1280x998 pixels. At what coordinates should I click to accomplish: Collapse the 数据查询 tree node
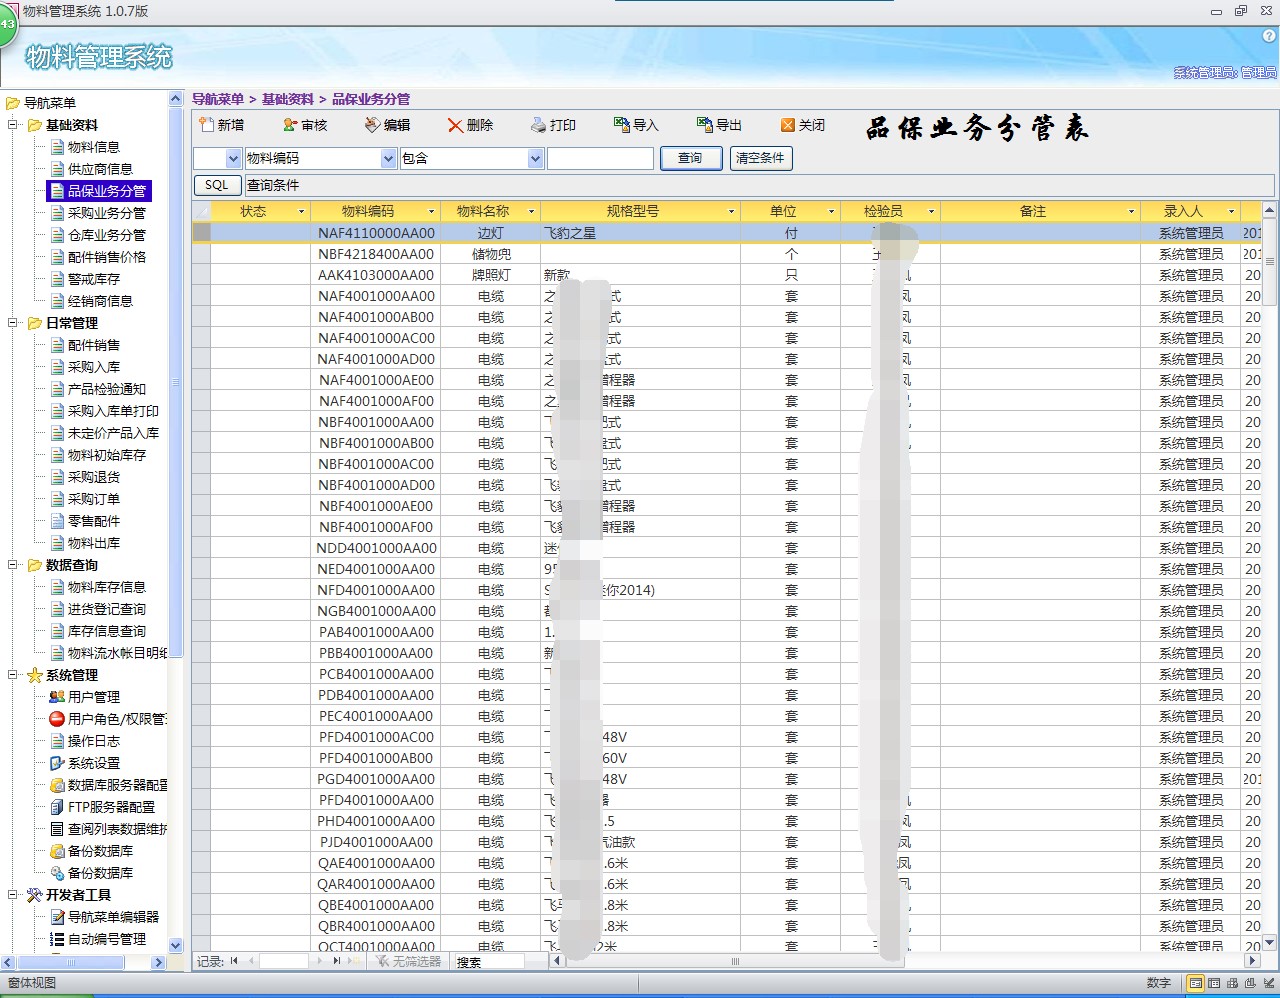13,565
